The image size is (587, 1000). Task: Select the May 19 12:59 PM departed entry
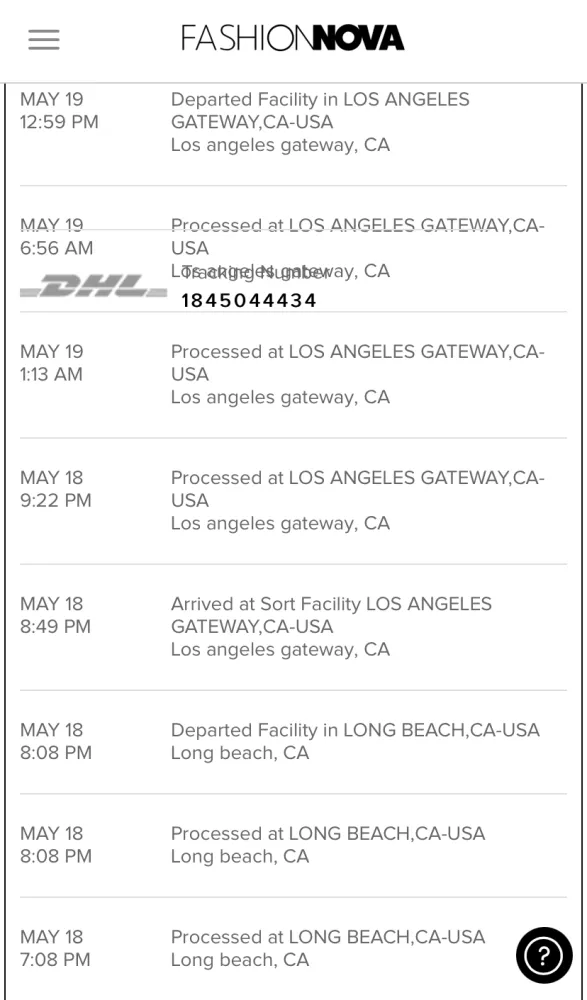[294, 122]
